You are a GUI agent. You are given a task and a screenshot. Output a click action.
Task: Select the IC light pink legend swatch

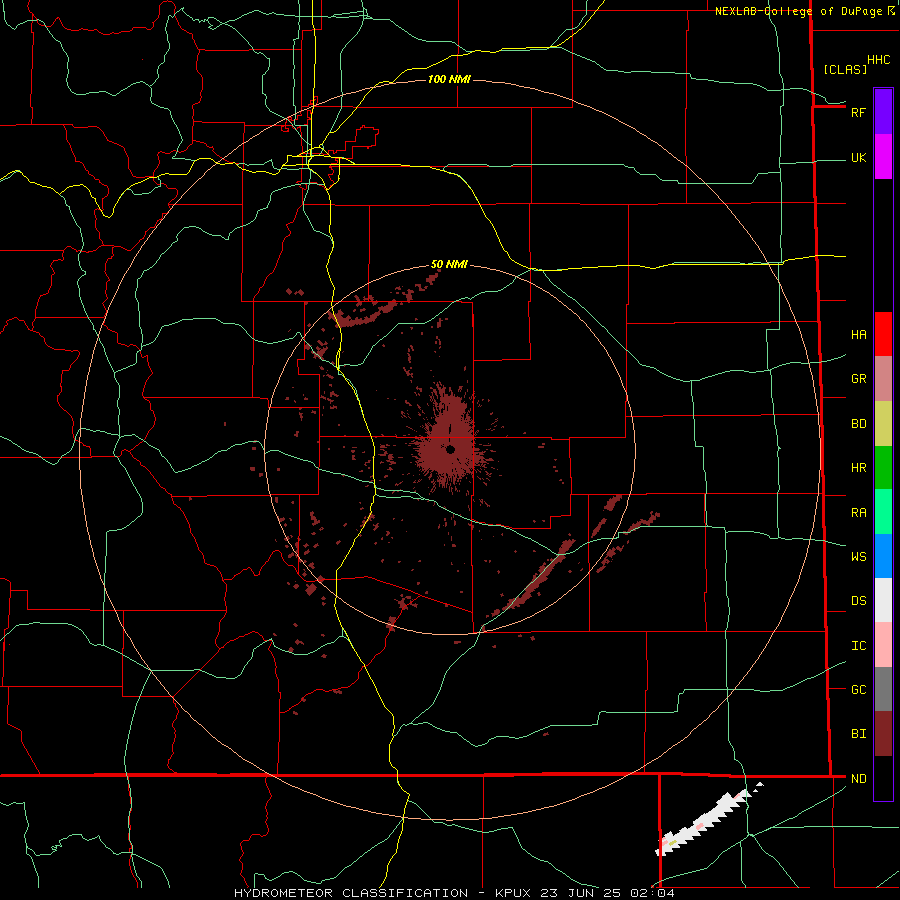pyautogui.click(x=883, y=645)
